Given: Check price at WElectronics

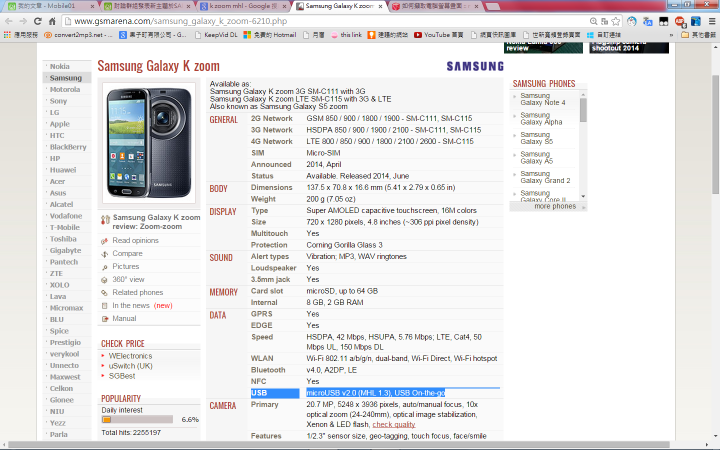Looking at the screenshot, I should point(130,356).
